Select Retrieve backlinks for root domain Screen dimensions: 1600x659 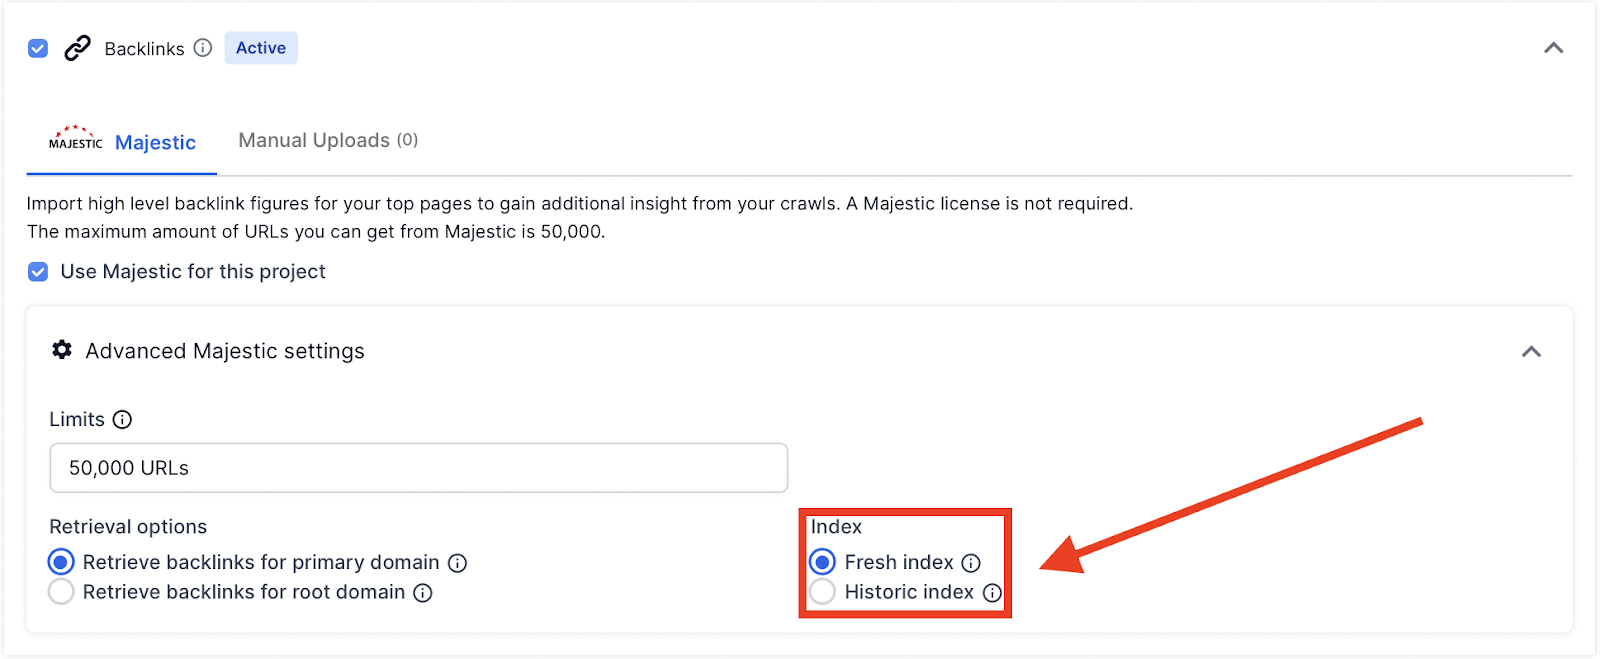[61, 592]
